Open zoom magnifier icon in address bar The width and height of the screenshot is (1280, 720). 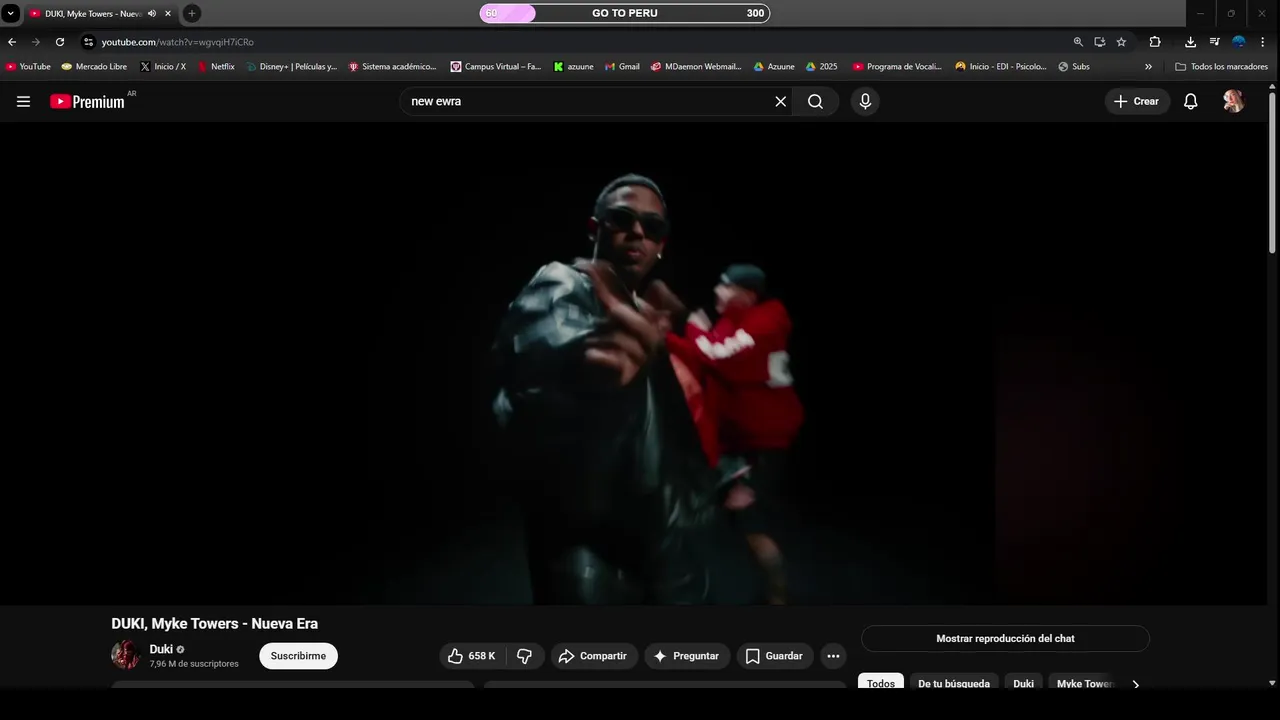(x=1078, y=42)
